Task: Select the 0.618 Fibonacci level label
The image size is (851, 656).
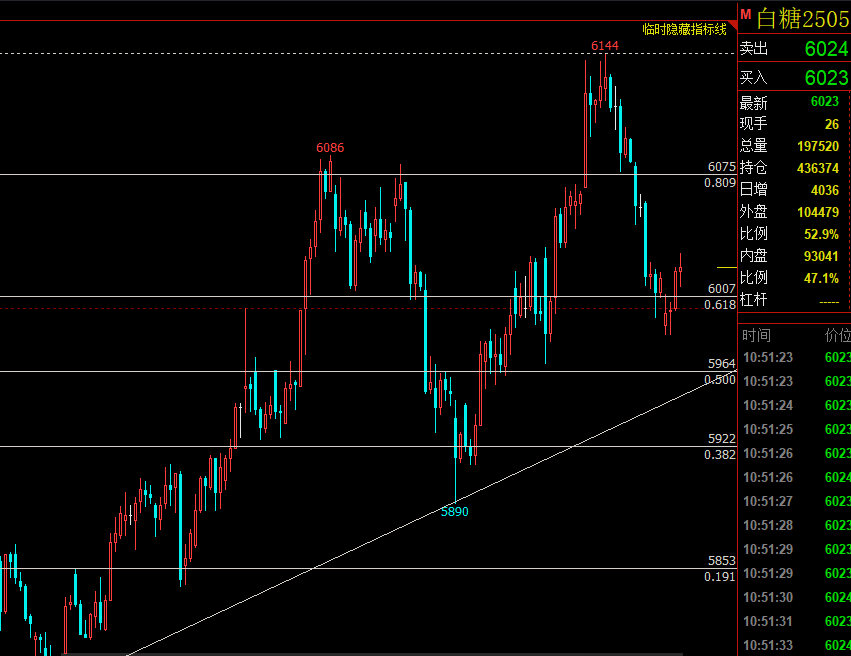Action: [x=720, y=304]
